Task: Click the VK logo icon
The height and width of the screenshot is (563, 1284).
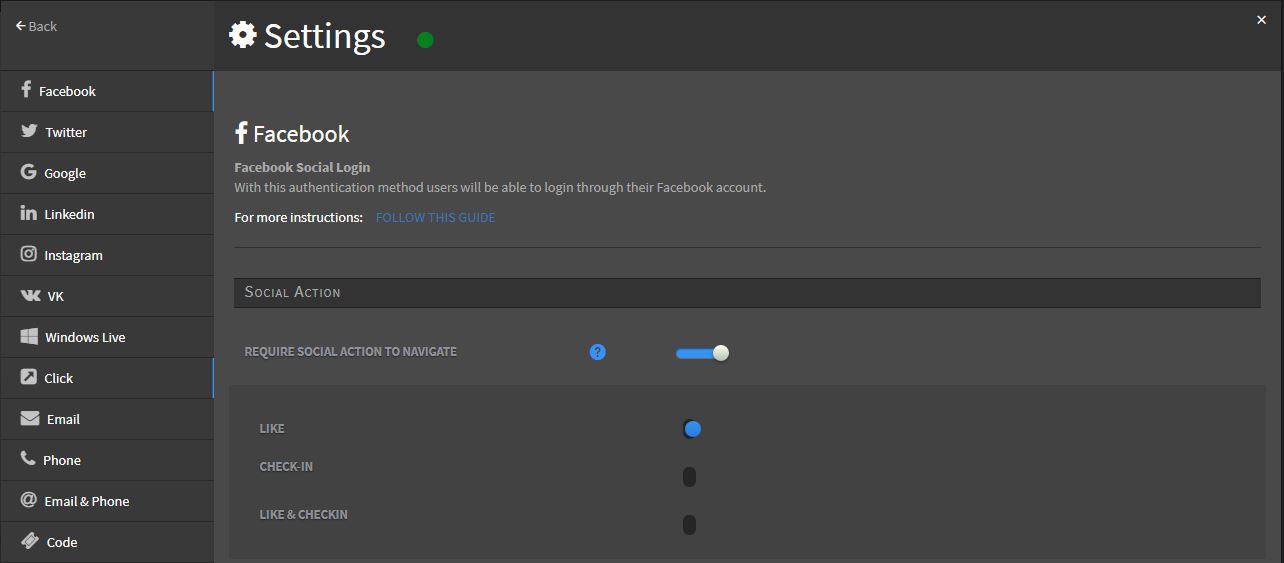Action: [30, 295]
